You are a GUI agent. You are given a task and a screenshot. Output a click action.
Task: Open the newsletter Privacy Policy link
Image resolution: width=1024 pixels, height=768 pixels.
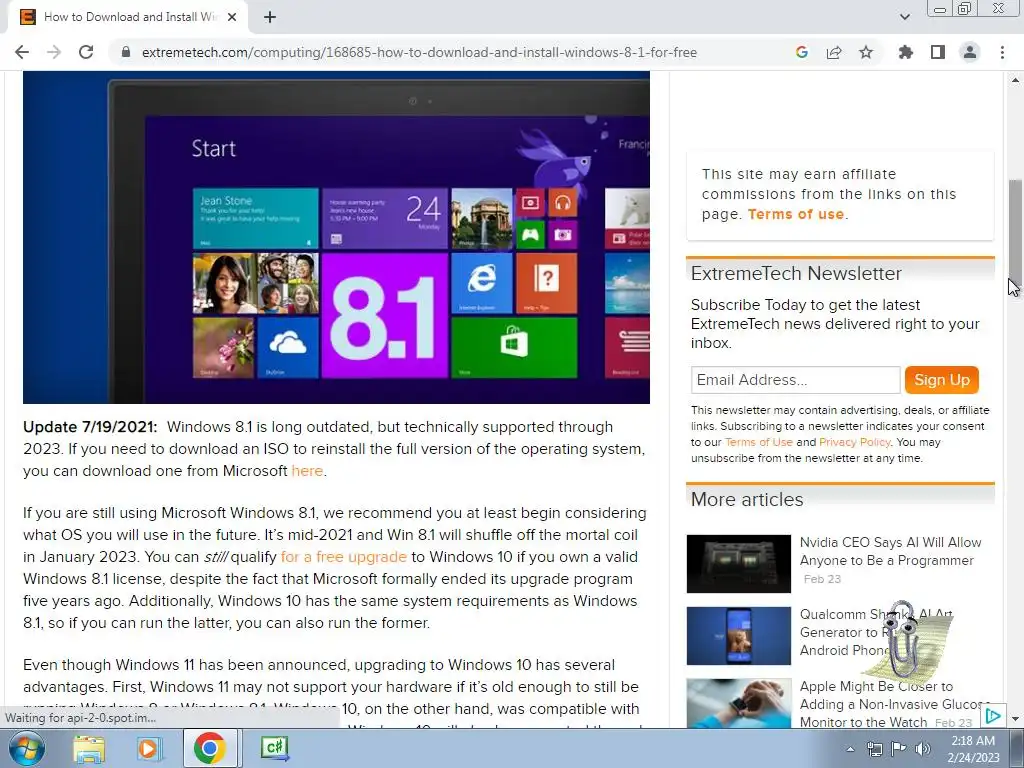click(854, 442)
